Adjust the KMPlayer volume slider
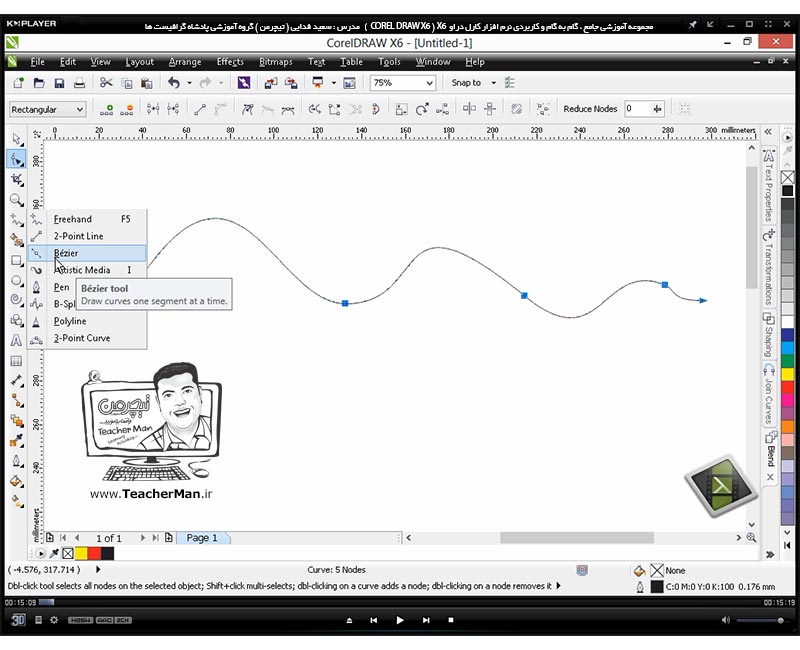 (760, 620)
